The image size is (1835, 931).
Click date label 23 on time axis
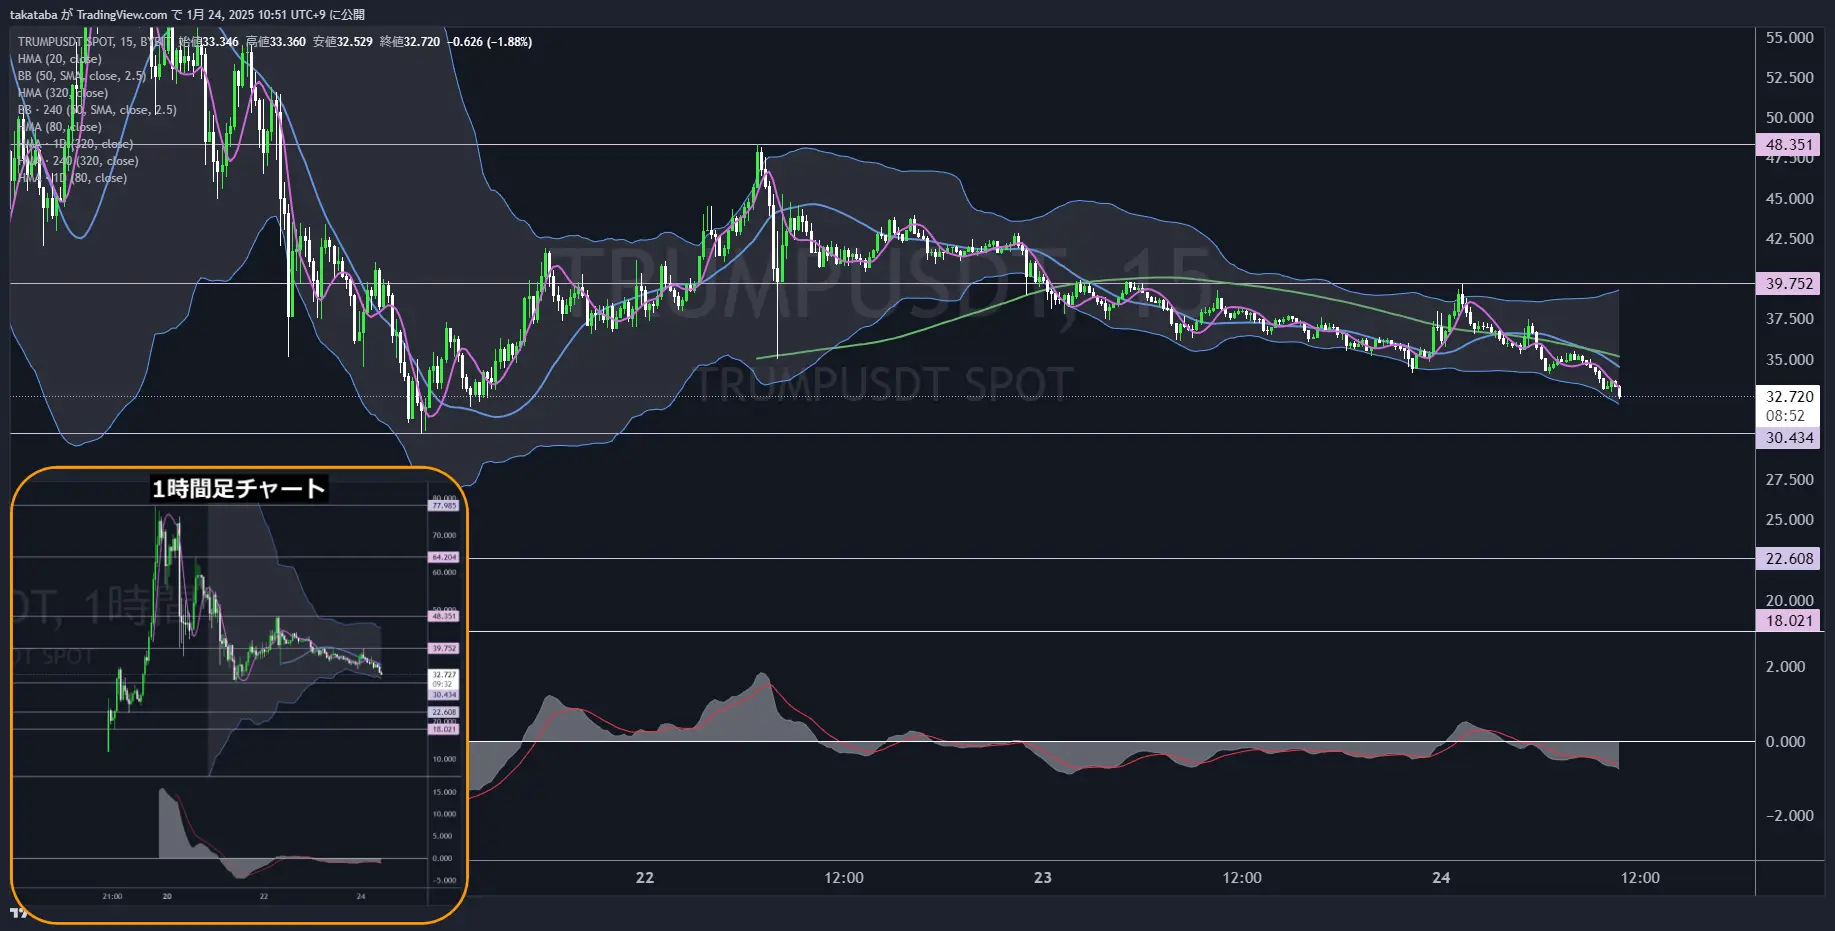pos(1043,878)
